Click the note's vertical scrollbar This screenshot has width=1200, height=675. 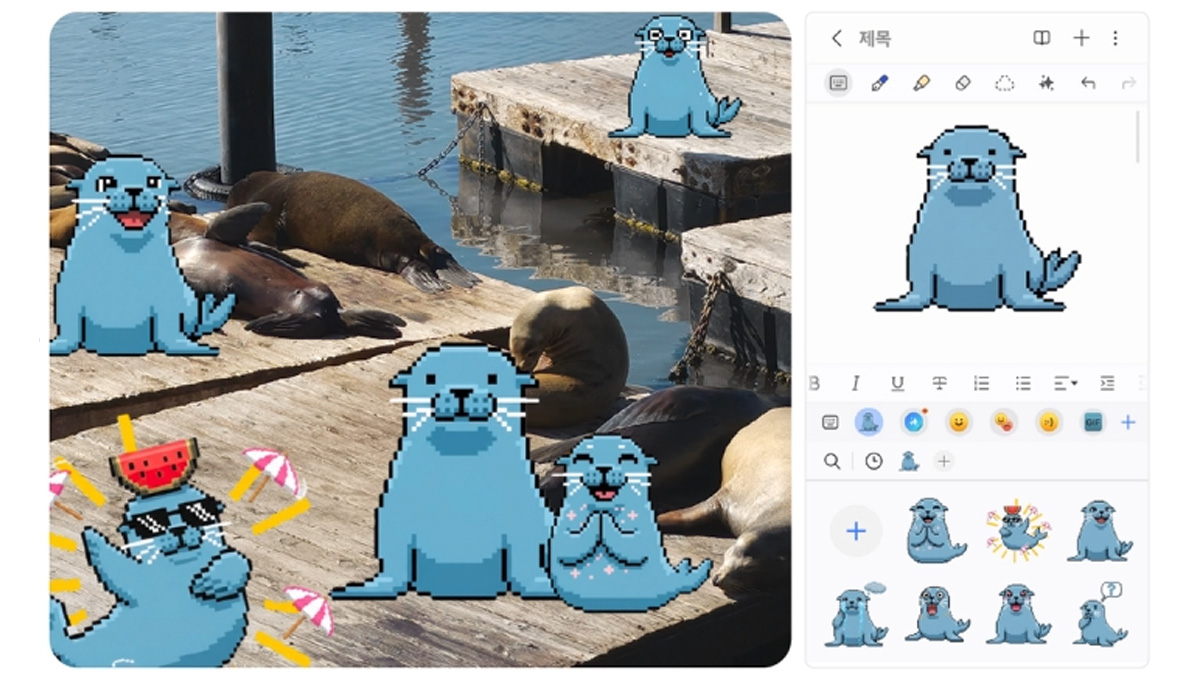(1137, 137)
